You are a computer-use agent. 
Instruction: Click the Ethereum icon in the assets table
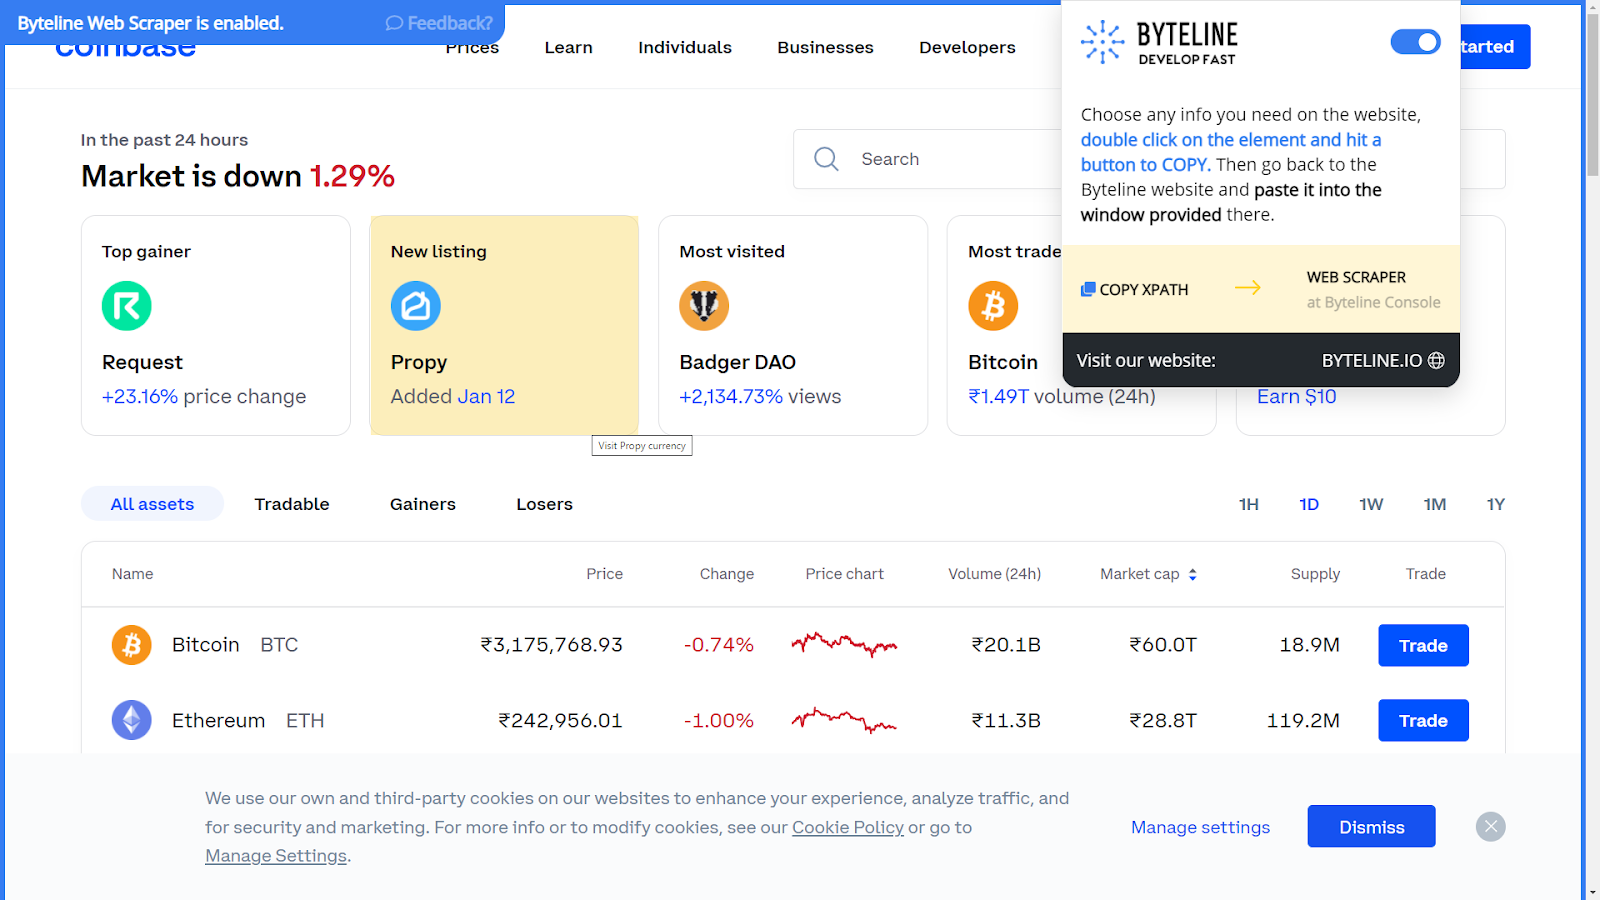point(132,720)
